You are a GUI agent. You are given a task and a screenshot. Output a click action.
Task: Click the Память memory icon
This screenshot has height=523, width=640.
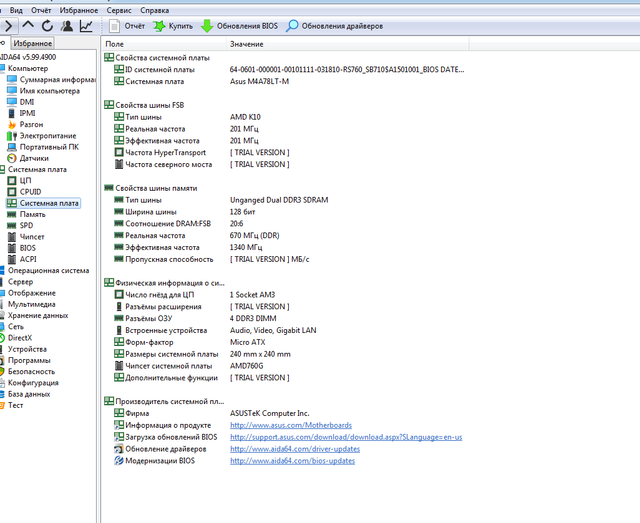pos(12,214)
